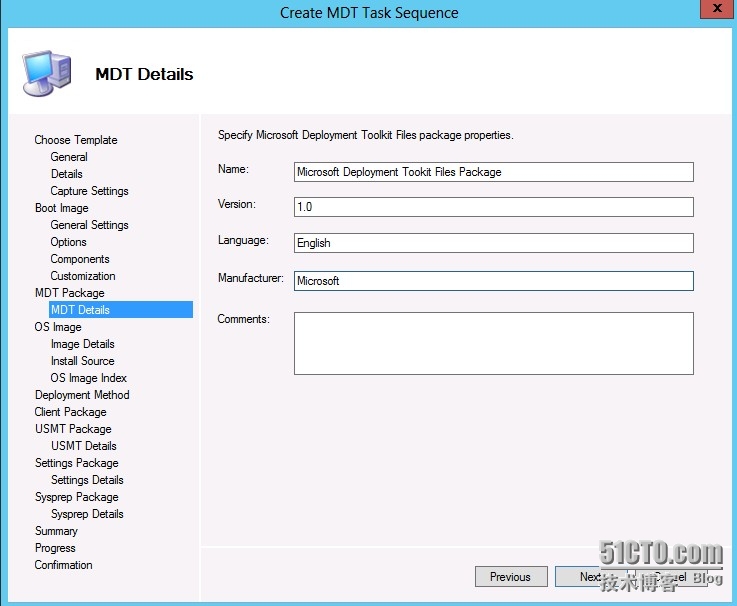Click the 'Version:' label
737x606 pixels.
click(x=237, y=204)
